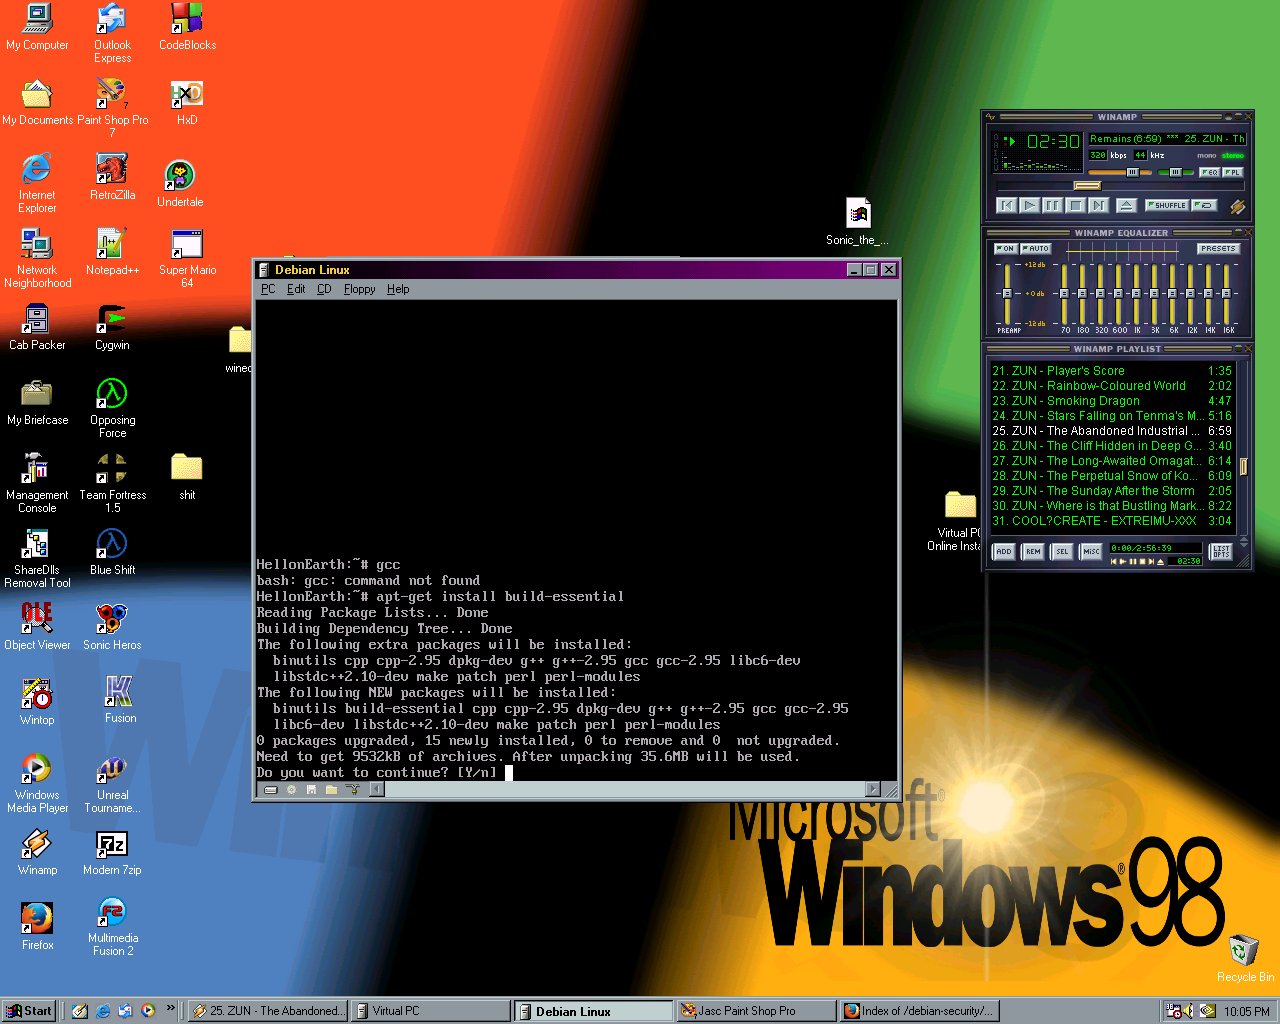
Task: Click the Winamp seek bar handle
Action: click(1087, 185)
